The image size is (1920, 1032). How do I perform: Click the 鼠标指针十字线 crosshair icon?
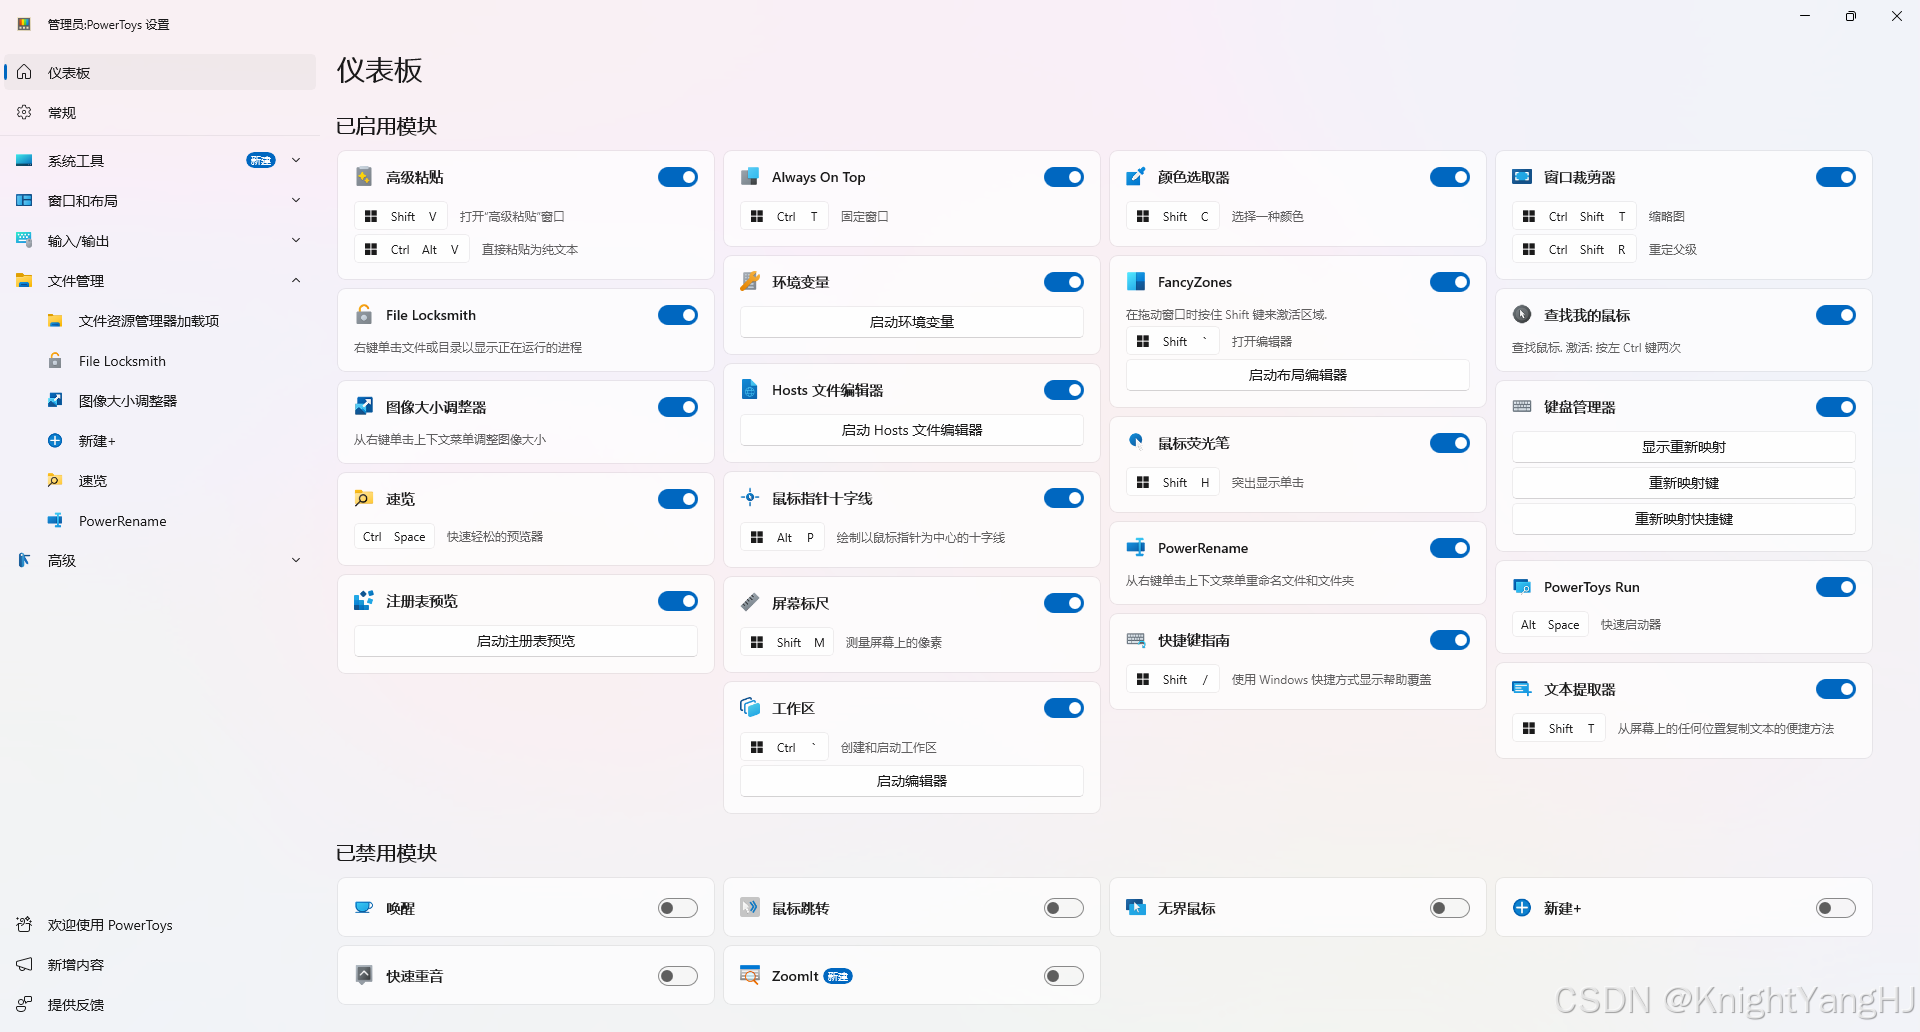(x=750, y=498)
